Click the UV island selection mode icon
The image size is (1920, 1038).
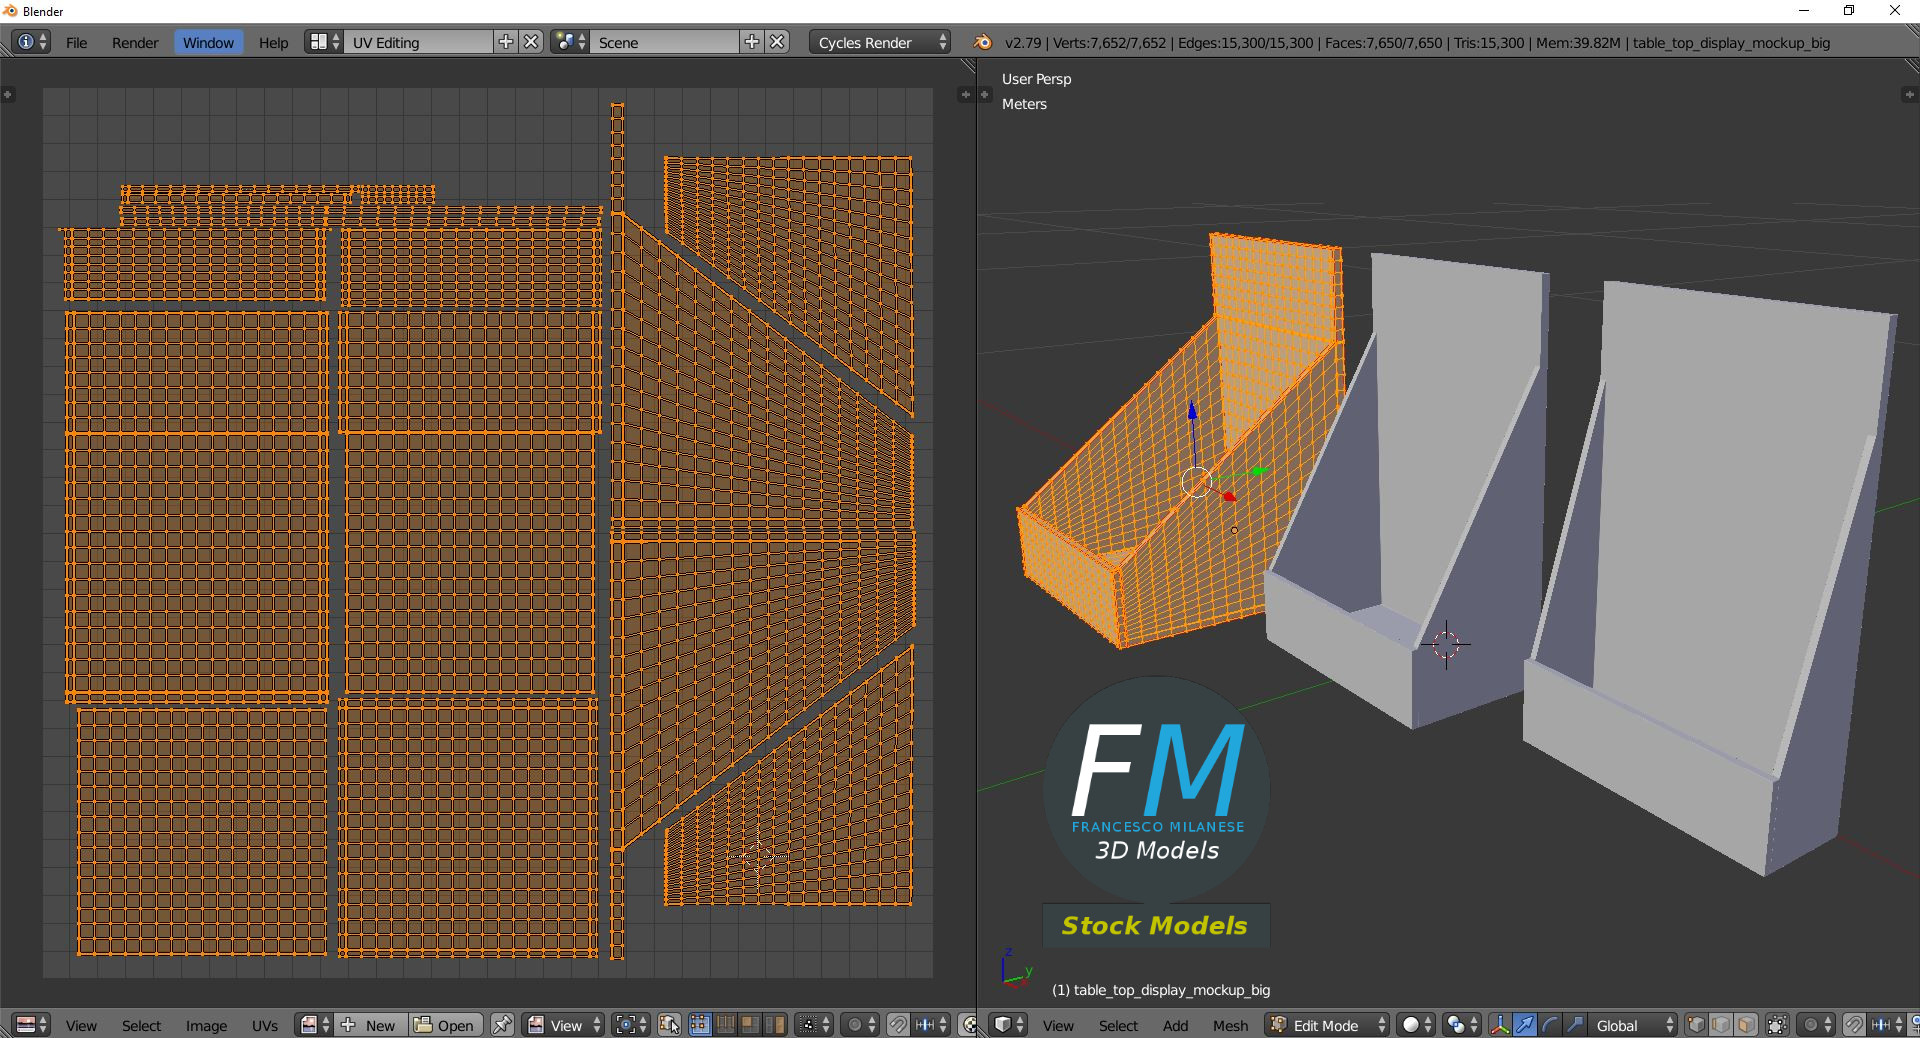click(775, 1025)
